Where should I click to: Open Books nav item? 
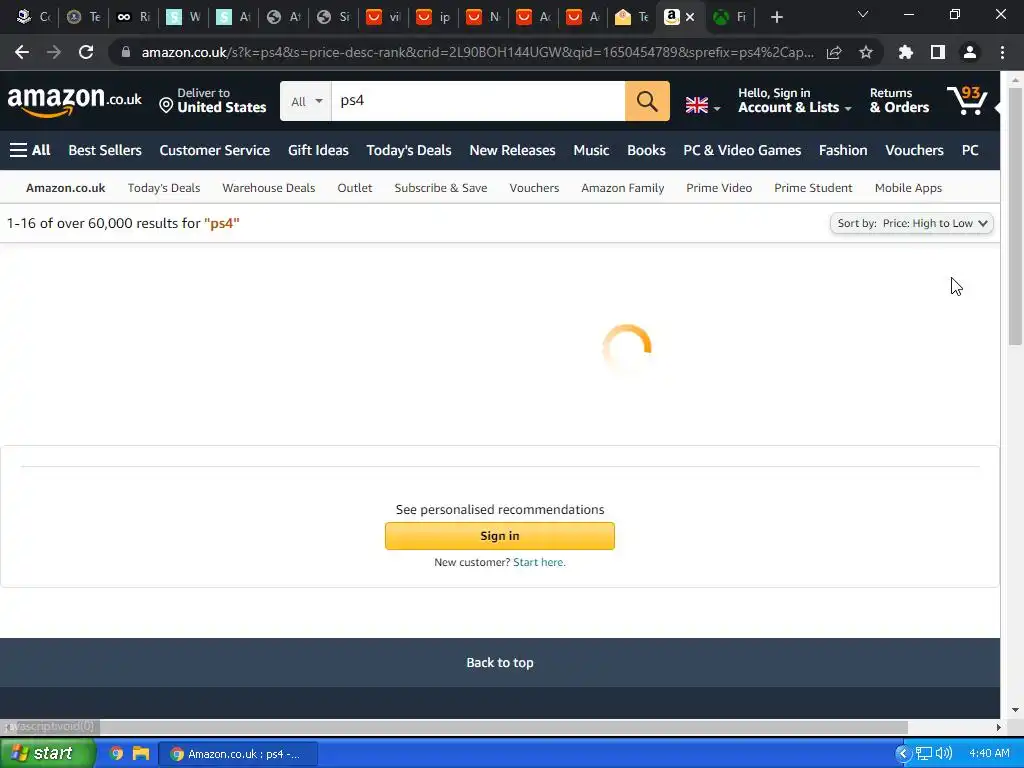tap(646, 150)
